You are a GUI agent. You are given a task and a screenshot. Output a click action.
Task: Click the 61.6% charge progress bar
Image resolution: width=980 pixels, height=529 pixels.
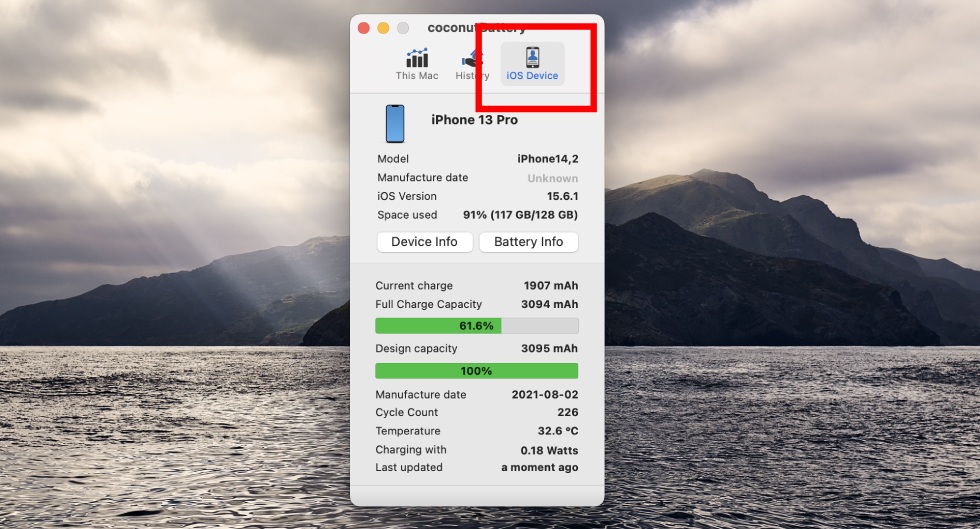476,326
